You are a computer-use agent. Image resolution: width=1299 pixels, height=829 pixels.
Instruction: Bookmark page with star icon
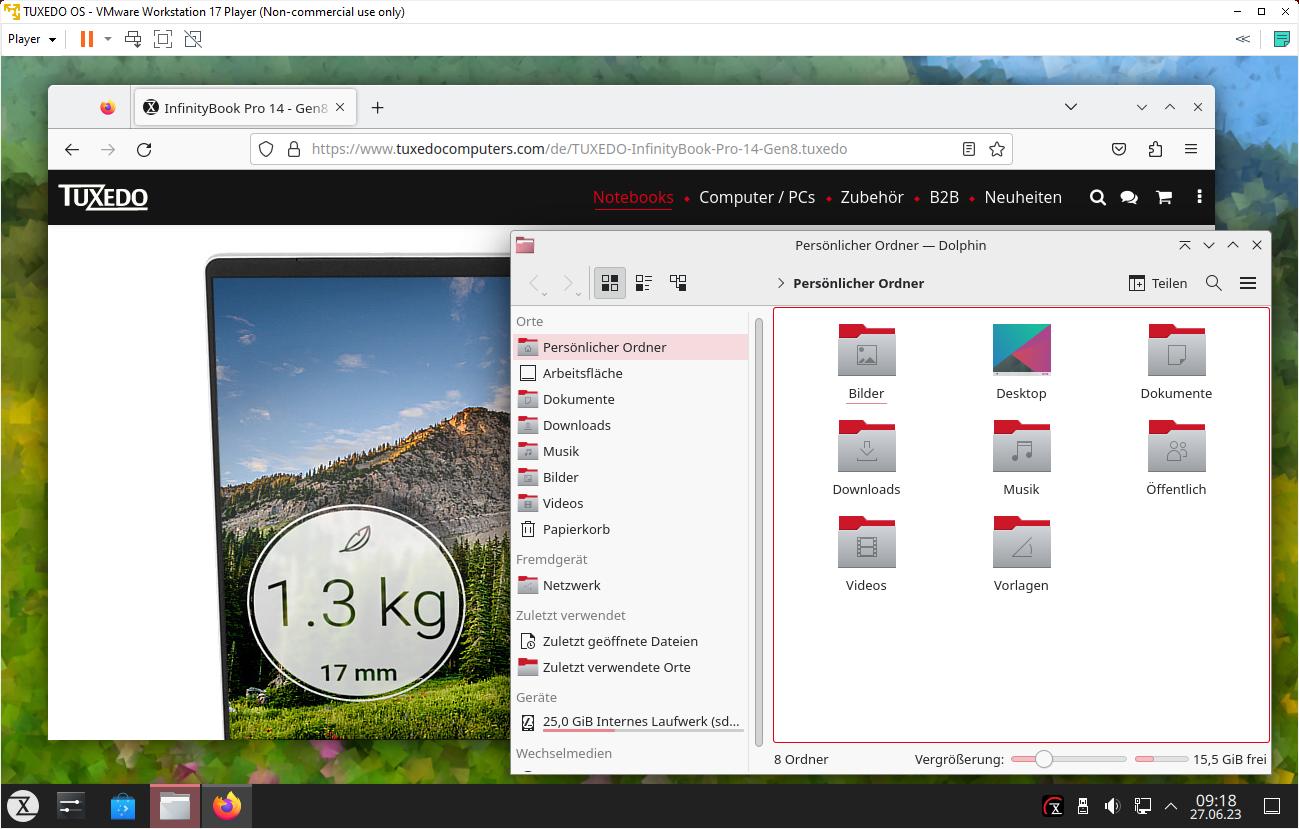point(997,149)
